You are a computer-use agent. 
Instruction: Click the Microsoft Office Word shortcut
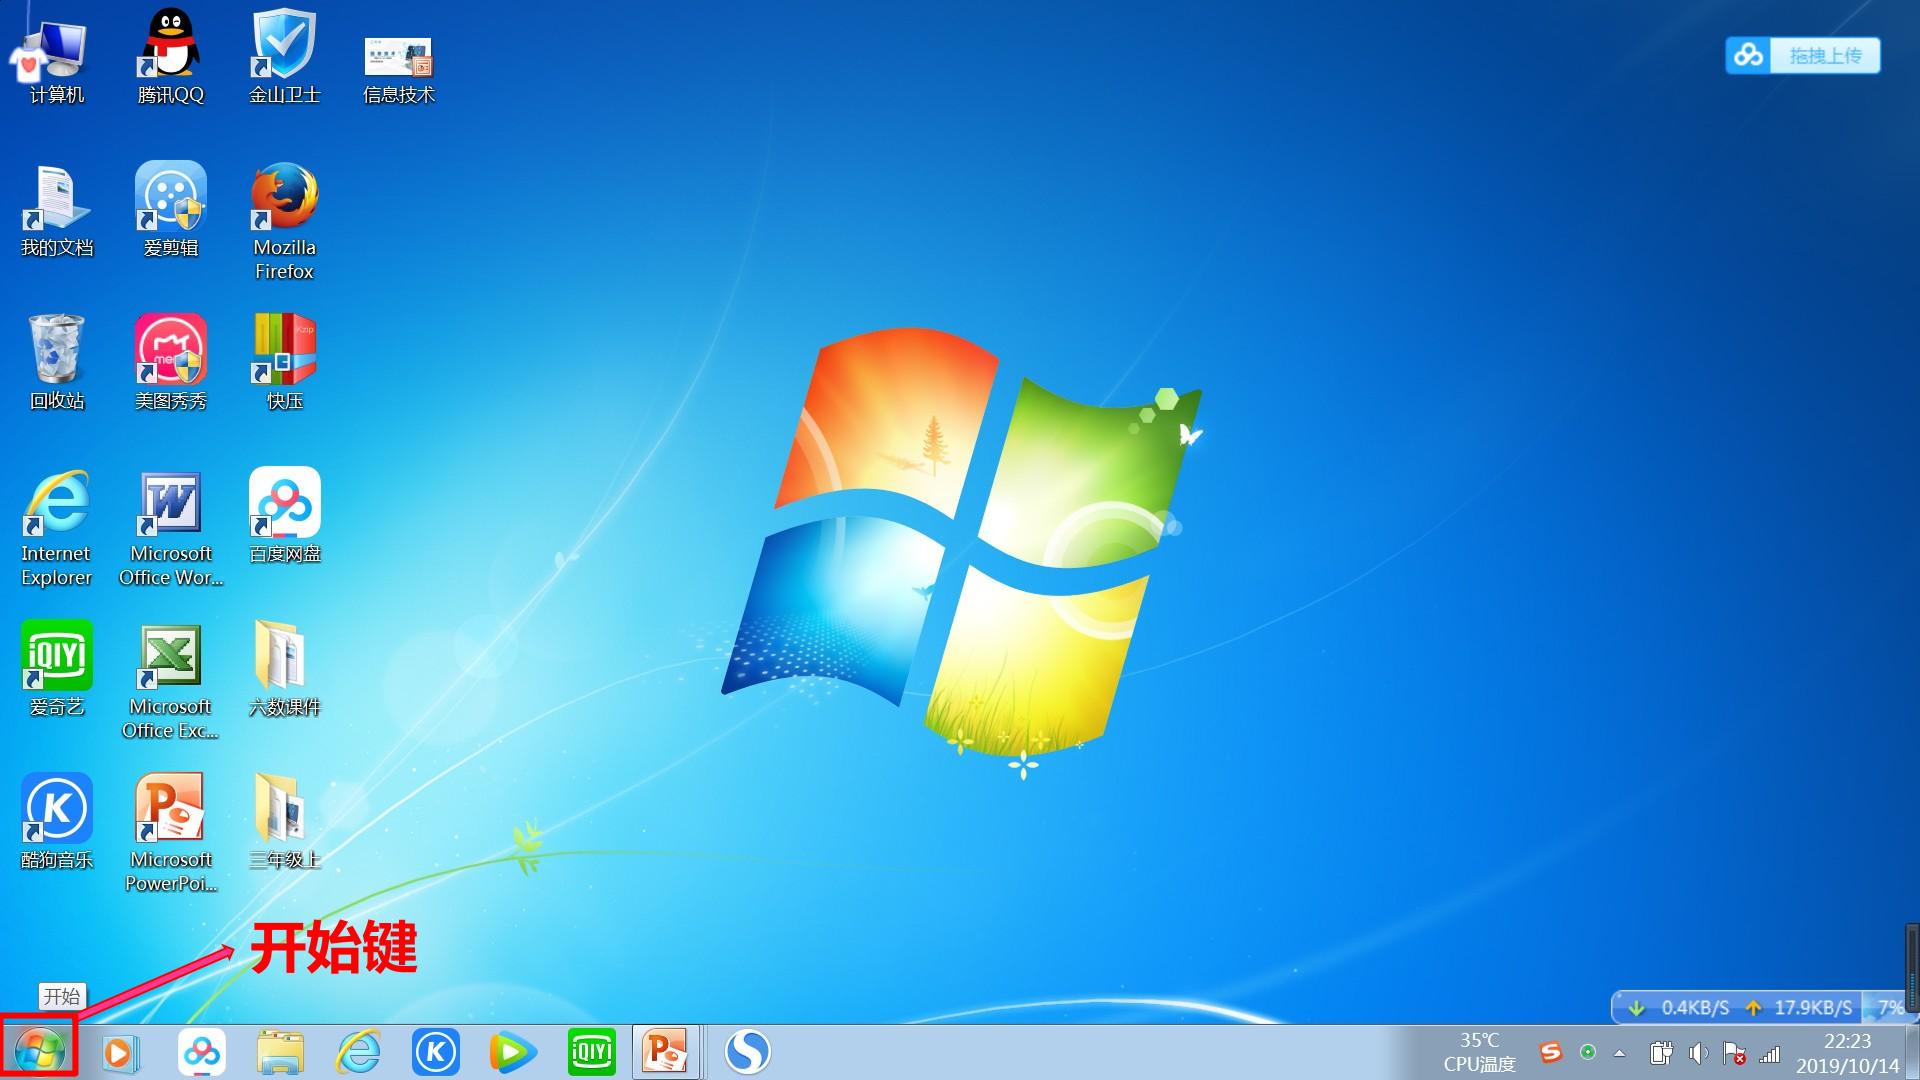click(171, 528)
